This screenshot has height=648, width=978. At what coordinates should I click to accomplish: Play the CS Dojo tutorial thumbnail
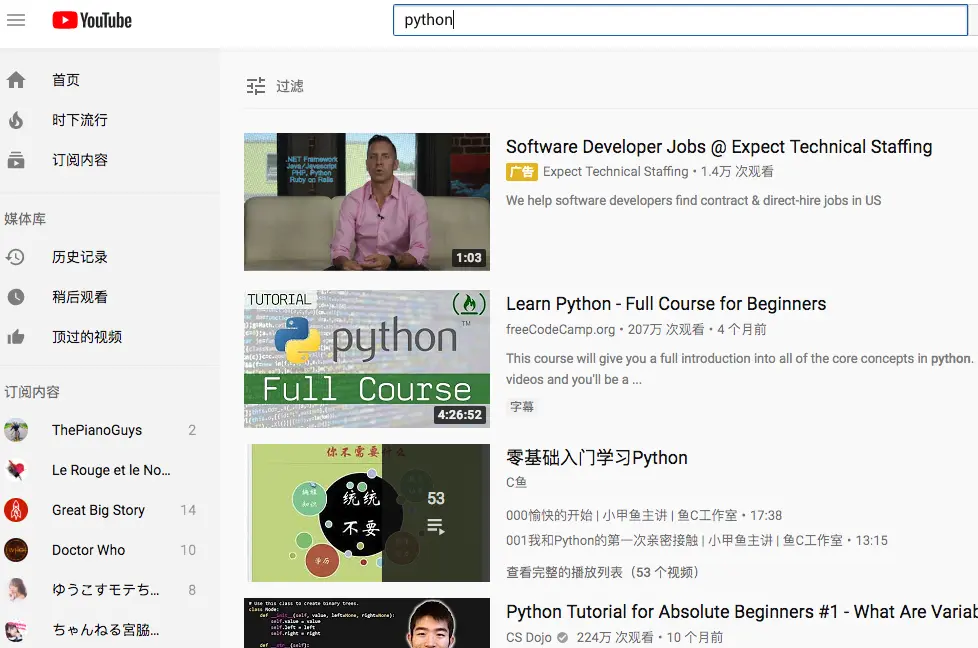pyautogui.click(x=367, y=623)
